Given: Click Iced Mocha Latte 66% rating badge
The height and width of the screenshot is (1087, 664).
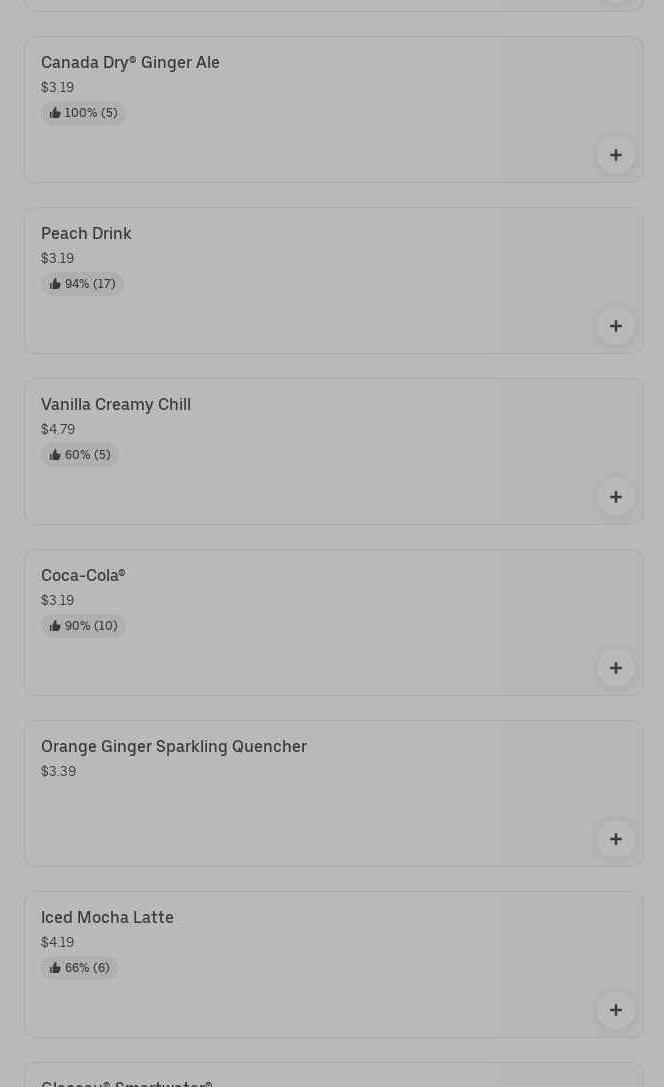Looking at the screenshot, I should pos(79,968).
